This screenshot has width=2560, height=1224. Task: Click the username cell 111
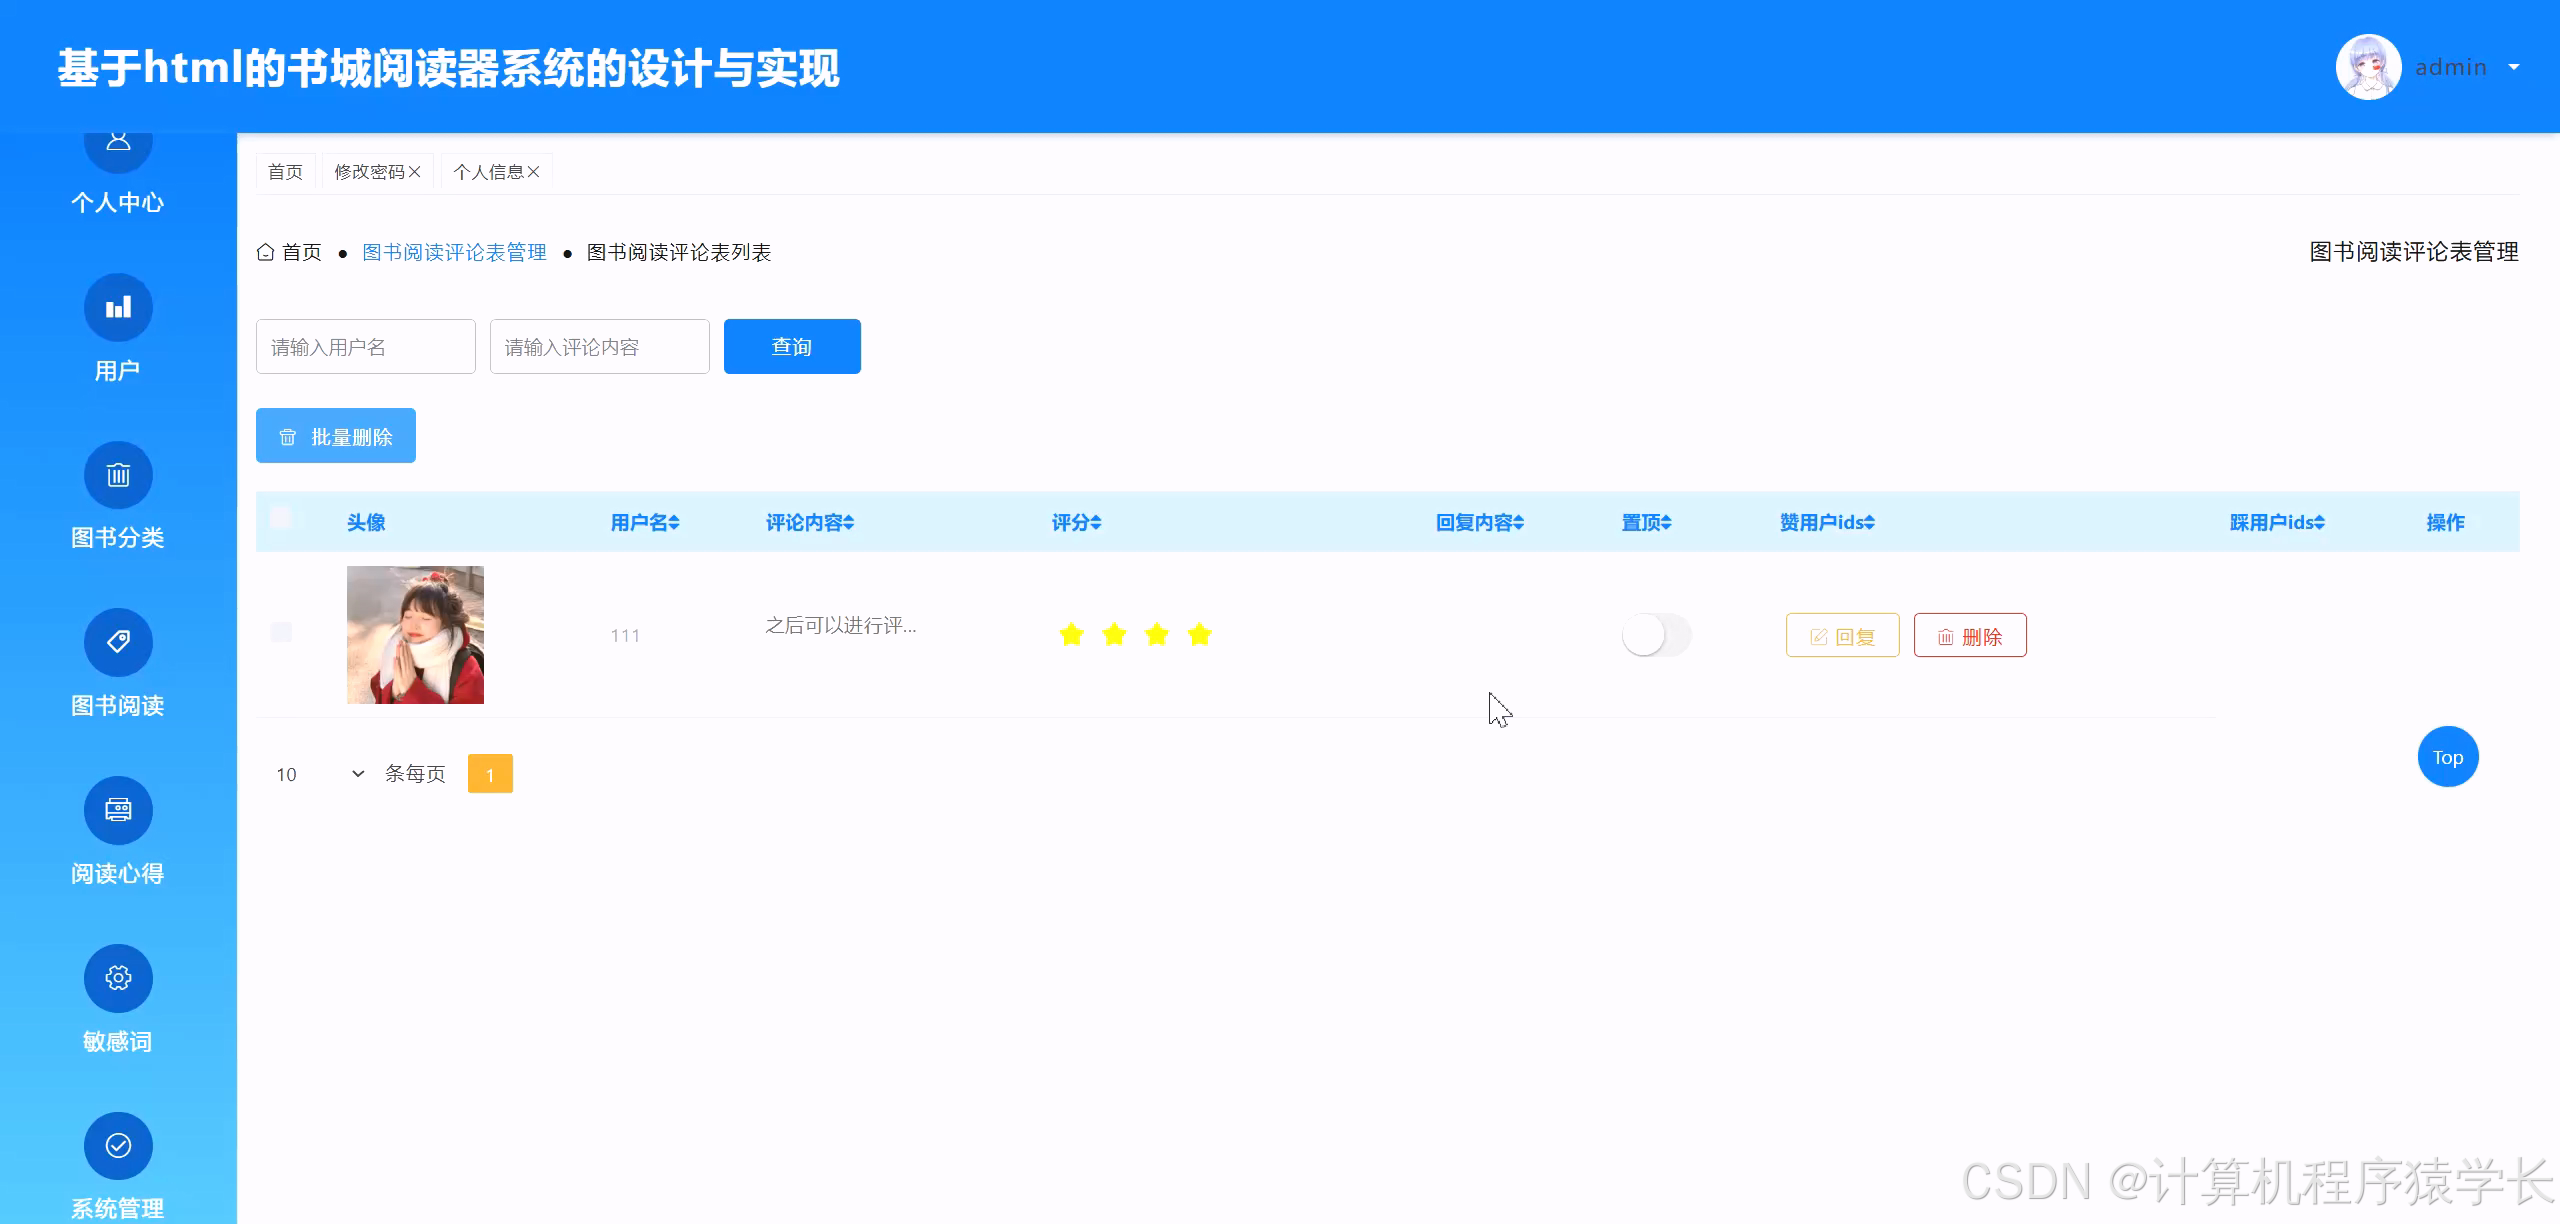pos(625,635)
